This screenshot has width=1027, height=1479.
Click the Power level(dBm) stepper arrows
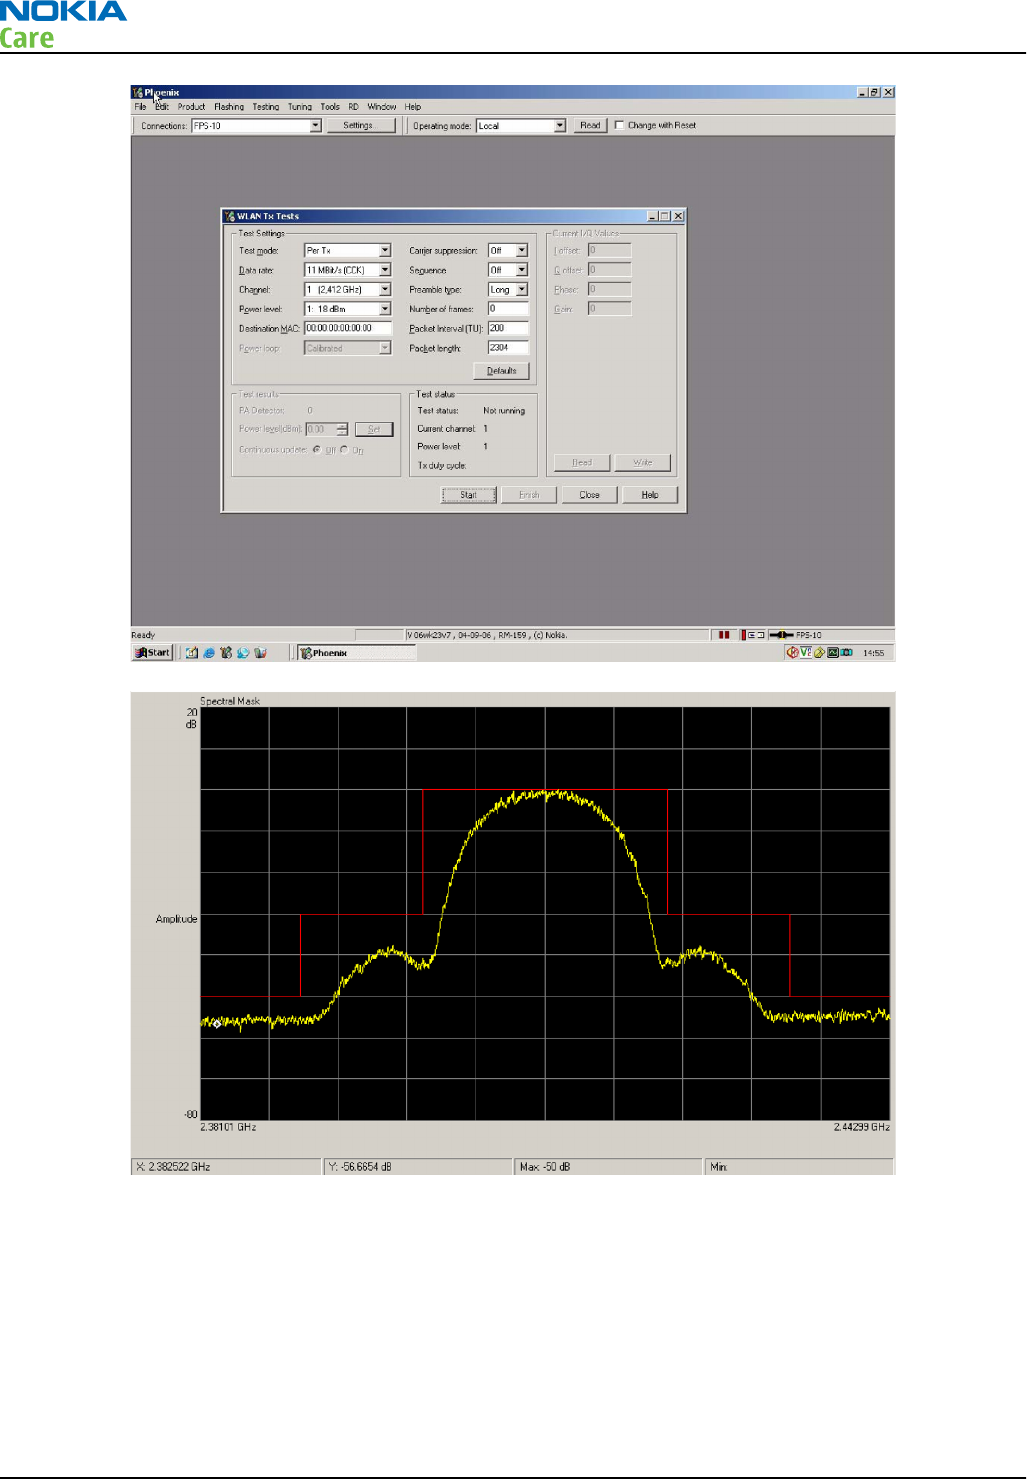pyautogui.click(x=342, y=429)
